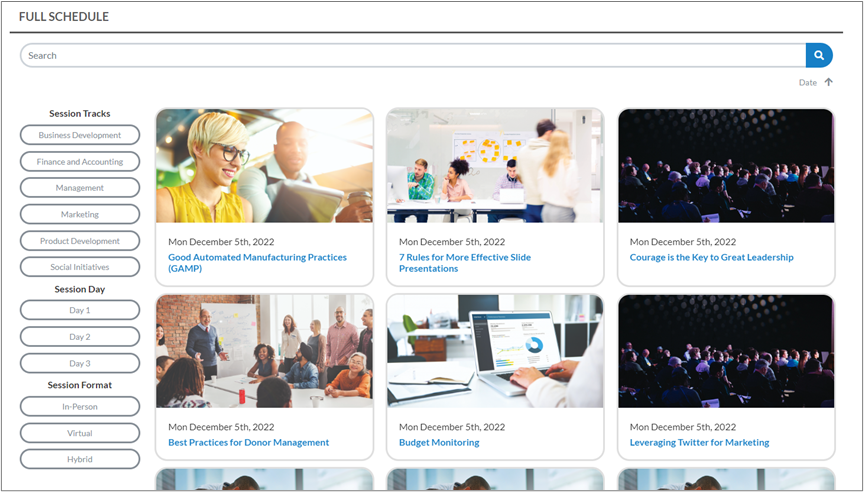Select the Hybrid session format filter
Viewport: 864px width, 492px height.
[x=80, y=459]
